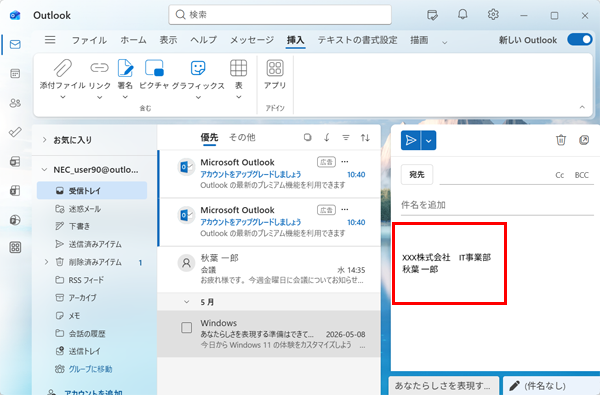Switch to the メッセージ tab
Image resolution: width=600 pixels, height=395 pixels.
coord(252,40)
